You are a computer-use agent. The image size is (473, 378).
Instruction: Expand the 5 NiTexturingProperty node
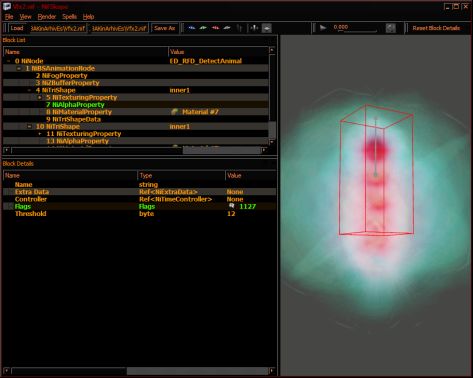pyautogui.click(x=40, y=97)
